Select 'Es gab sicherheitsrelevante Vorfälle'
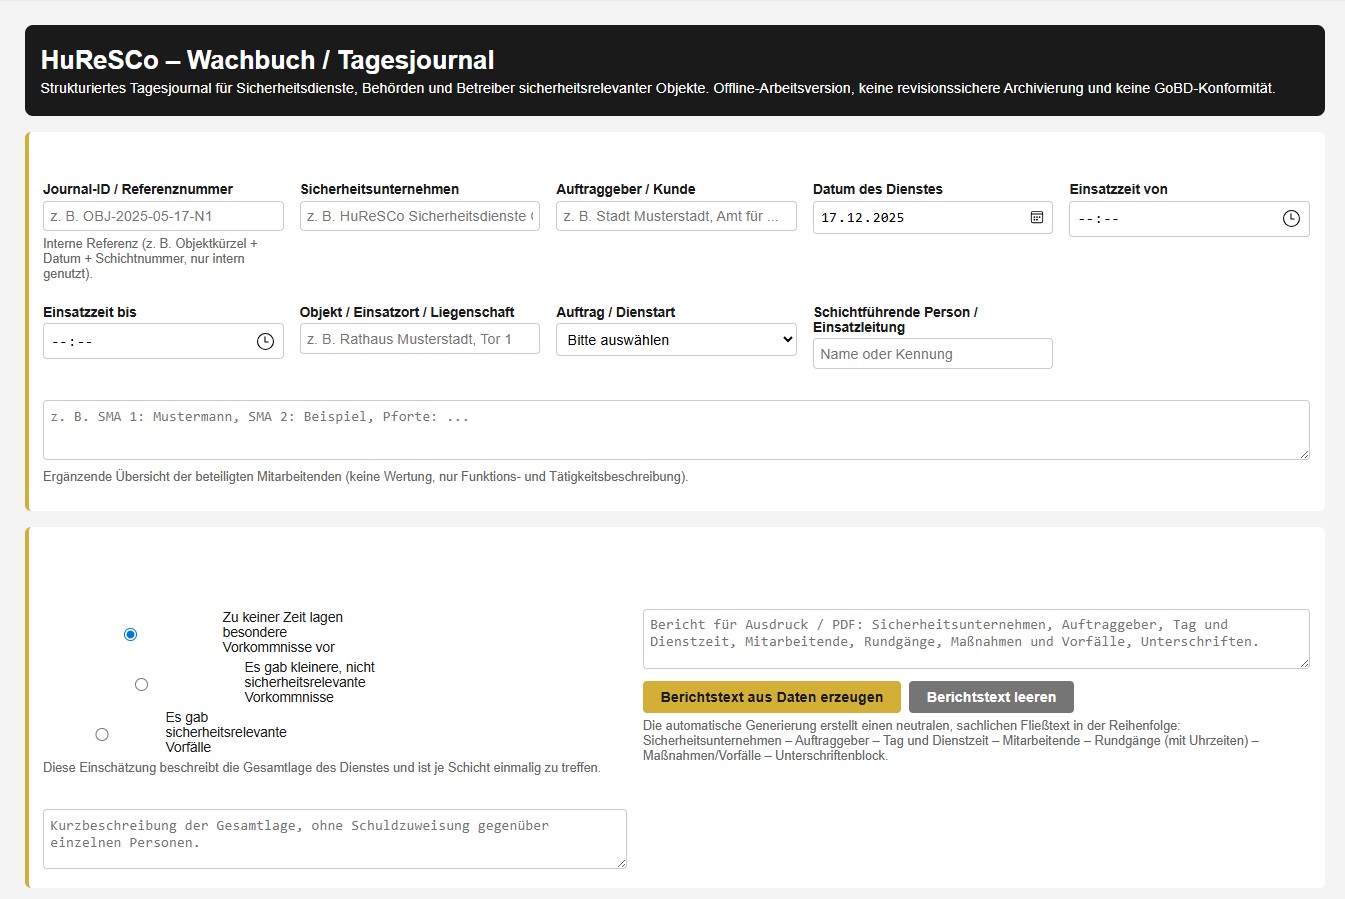 tap(102, 733)
